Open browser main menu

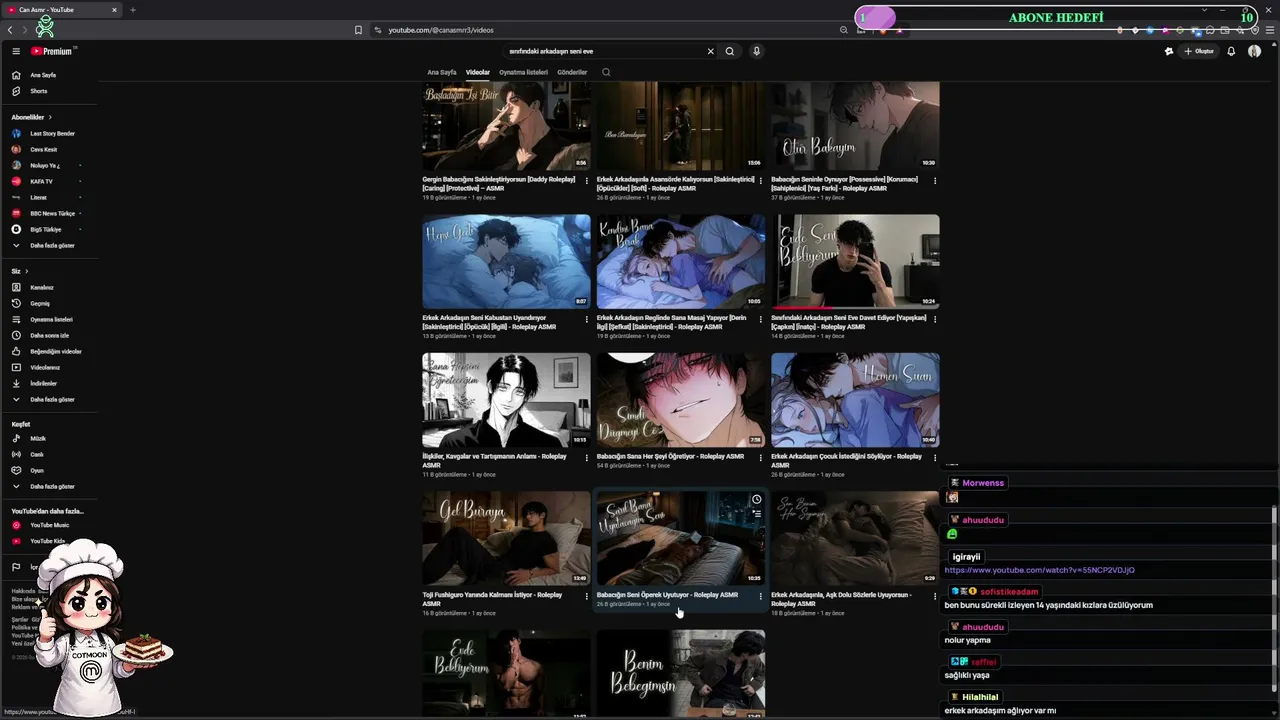tap(1270, 30)
